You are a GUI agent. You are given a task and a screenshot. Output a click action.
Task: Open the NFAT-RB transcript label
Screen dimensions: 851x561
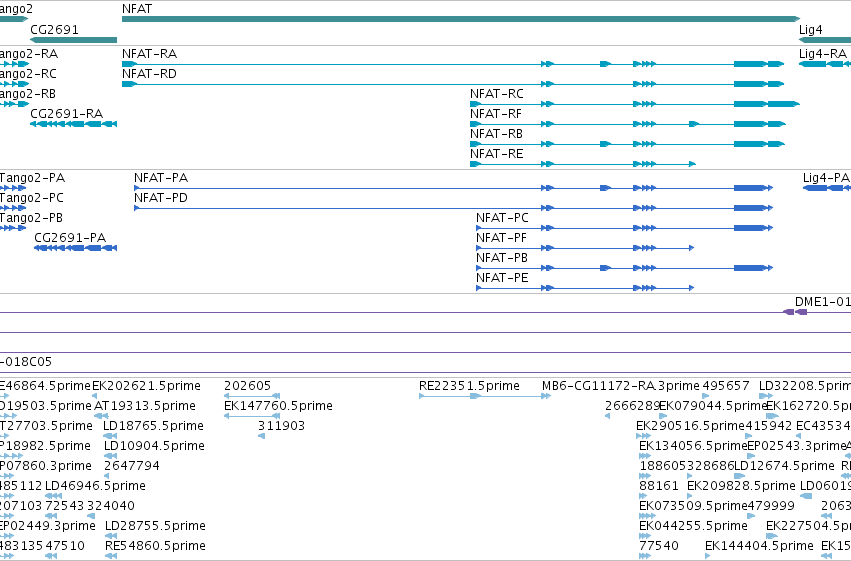[x=496, y=134]
